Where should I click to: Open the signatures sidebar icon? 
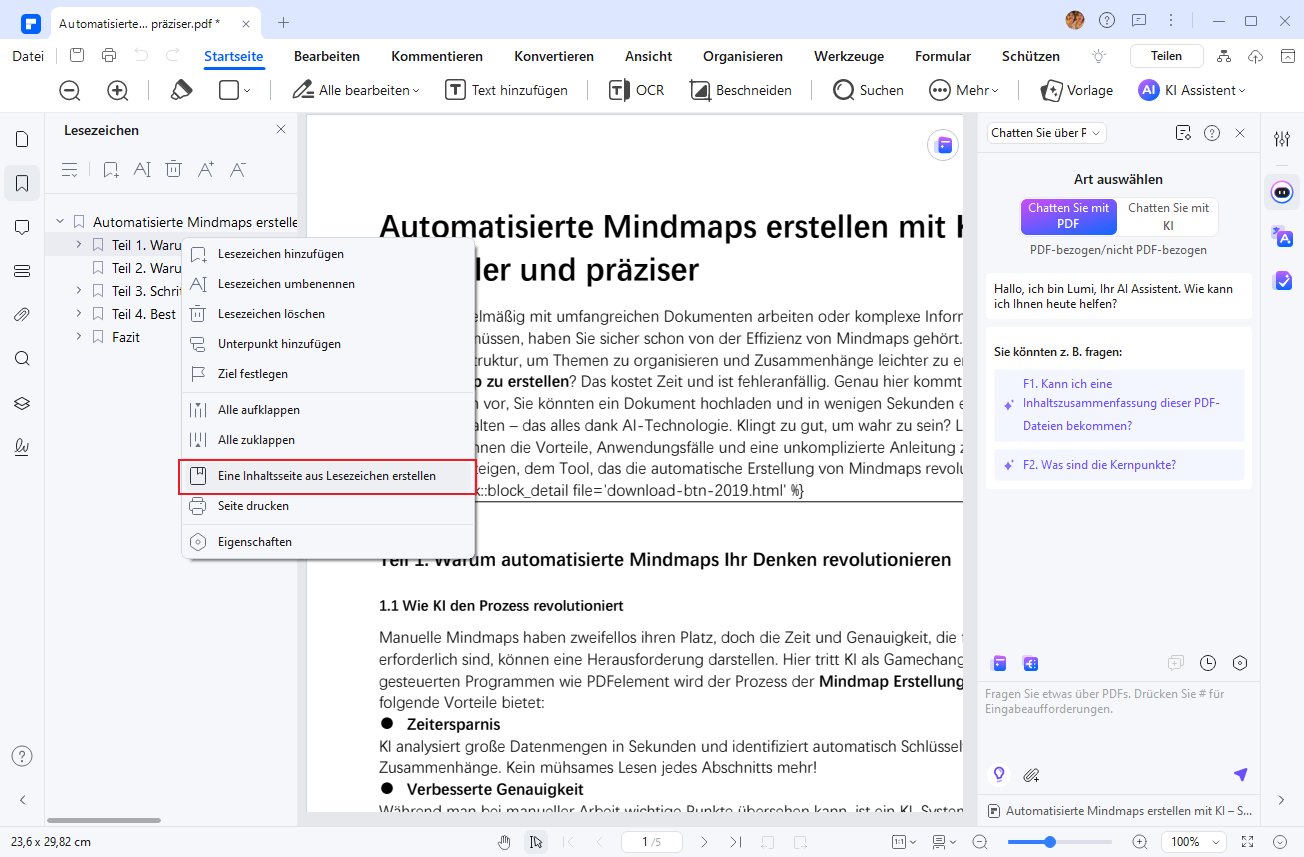(22, 447)
